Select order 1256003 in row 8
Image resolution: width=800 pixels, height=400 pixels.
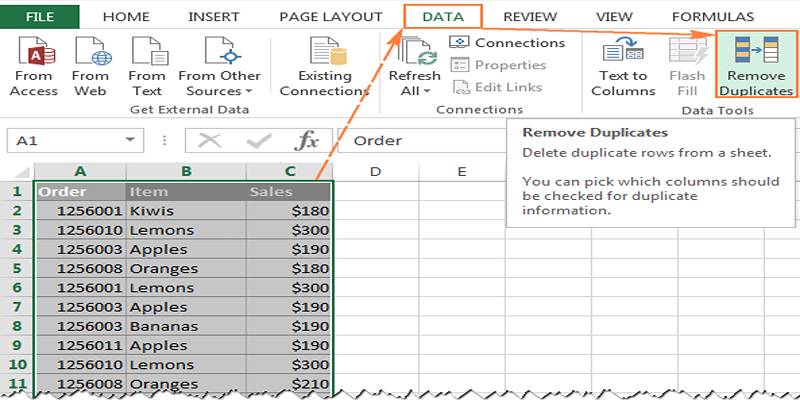pyautogui.click(x=81, y=326)
